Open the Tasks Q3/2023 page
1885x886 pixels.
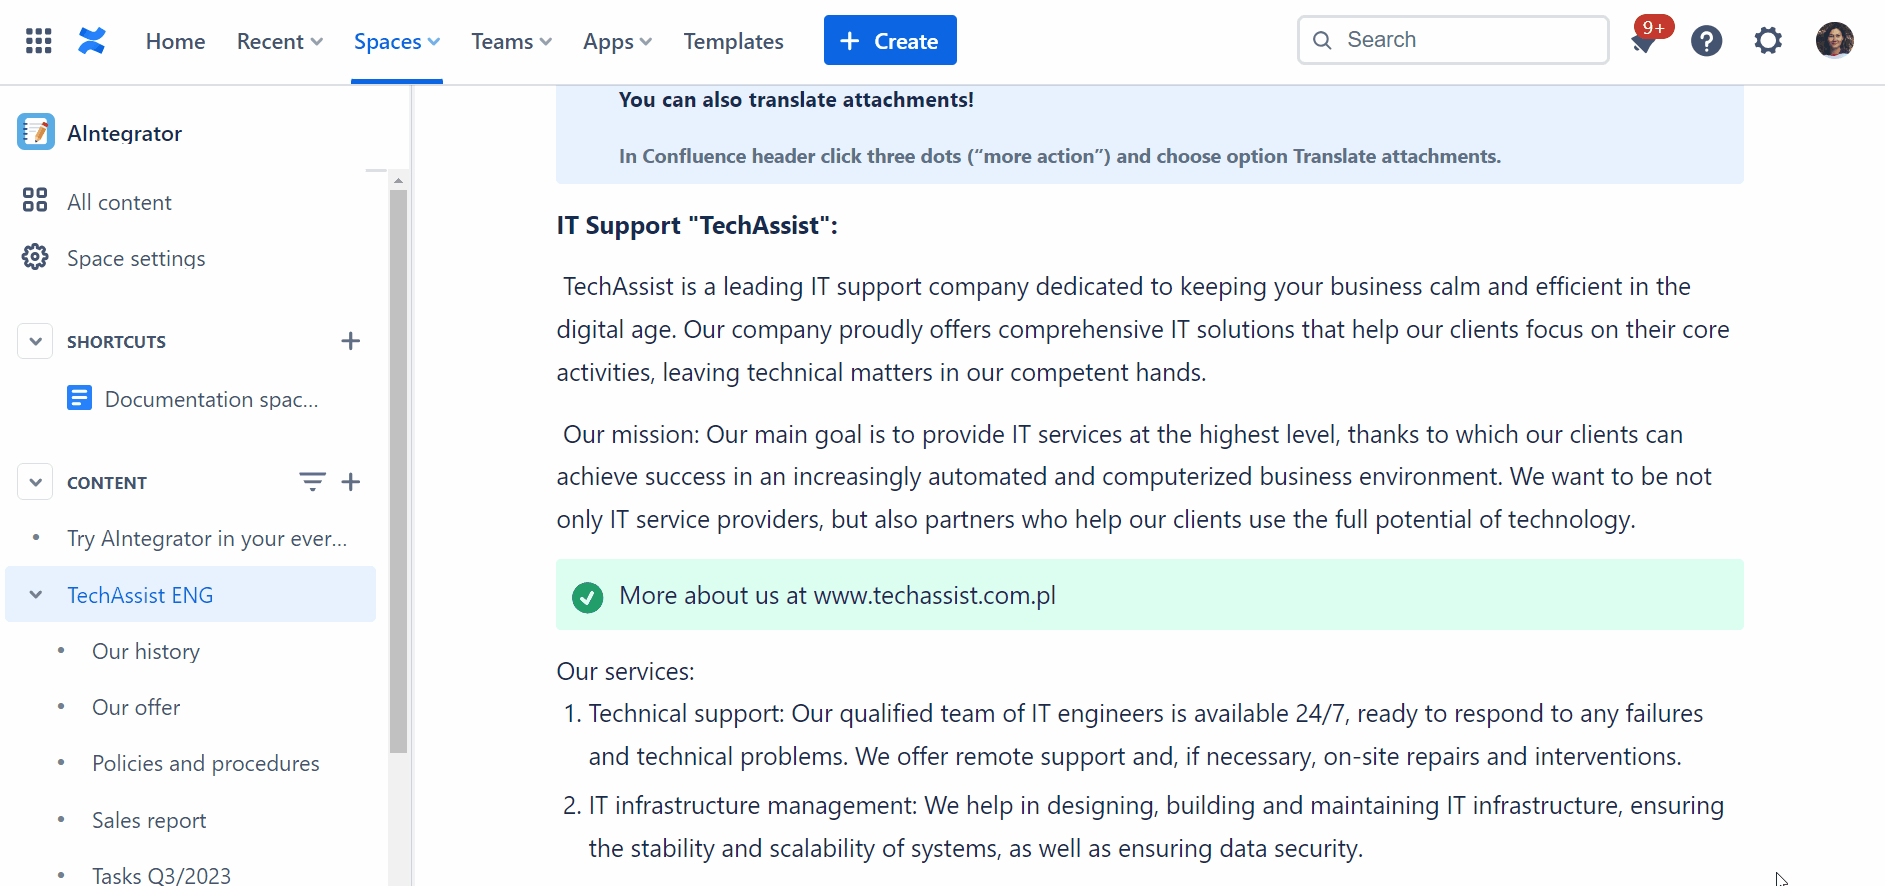pyautogui.click(x=161, y=875)
